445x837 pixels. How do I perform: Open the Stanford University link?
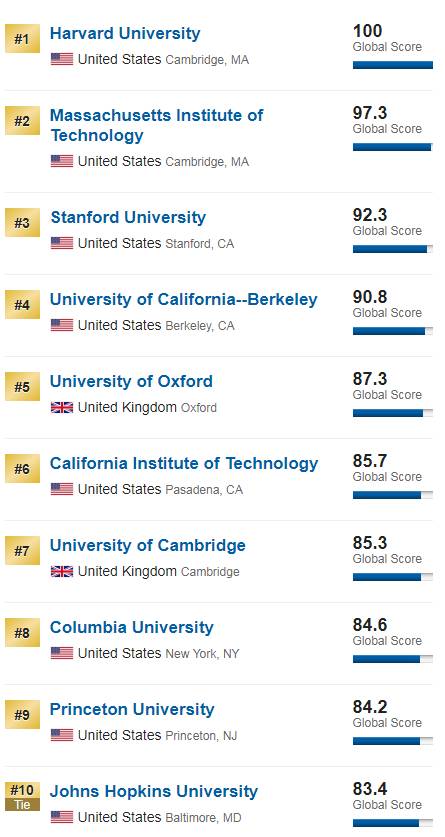(128, 217)
